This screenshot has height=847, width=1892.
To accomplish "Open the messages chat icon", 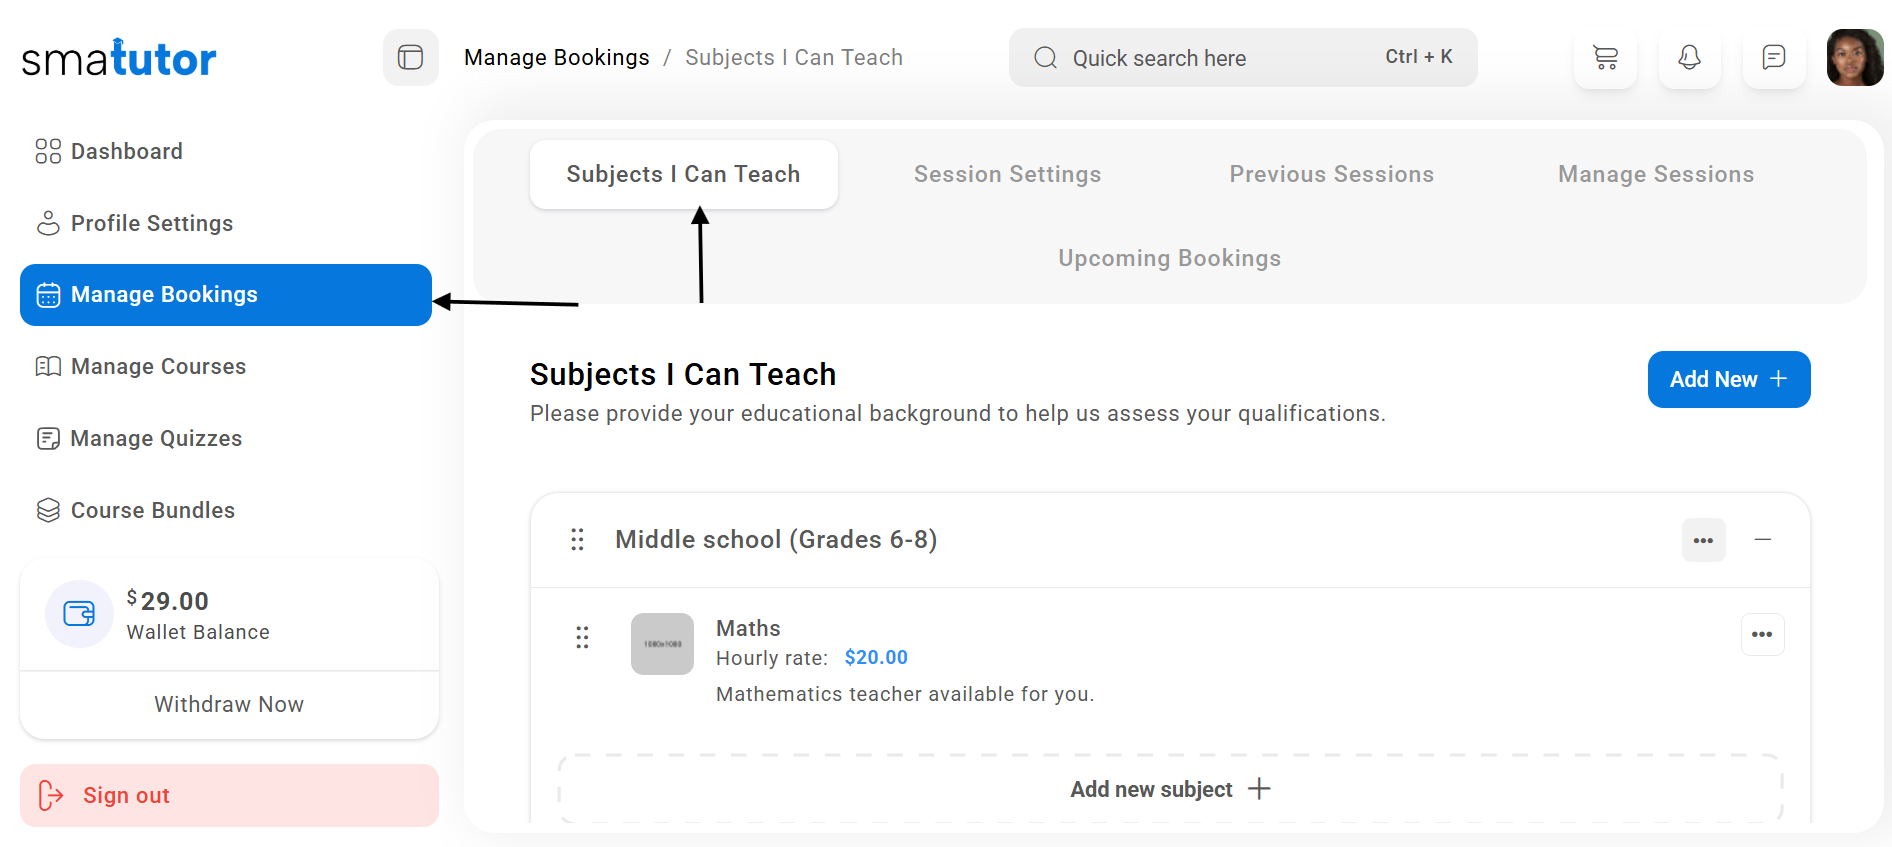I will coord(1773,57).
